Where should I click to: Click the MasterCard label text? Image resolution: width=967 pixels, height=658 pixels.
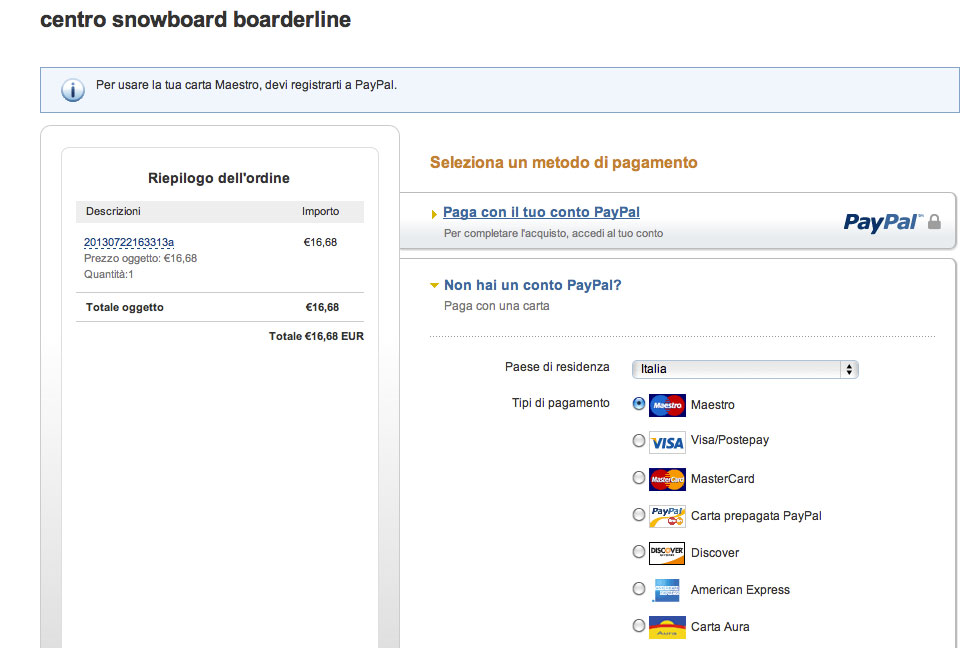pyautogui.click(x=722, y=479)
